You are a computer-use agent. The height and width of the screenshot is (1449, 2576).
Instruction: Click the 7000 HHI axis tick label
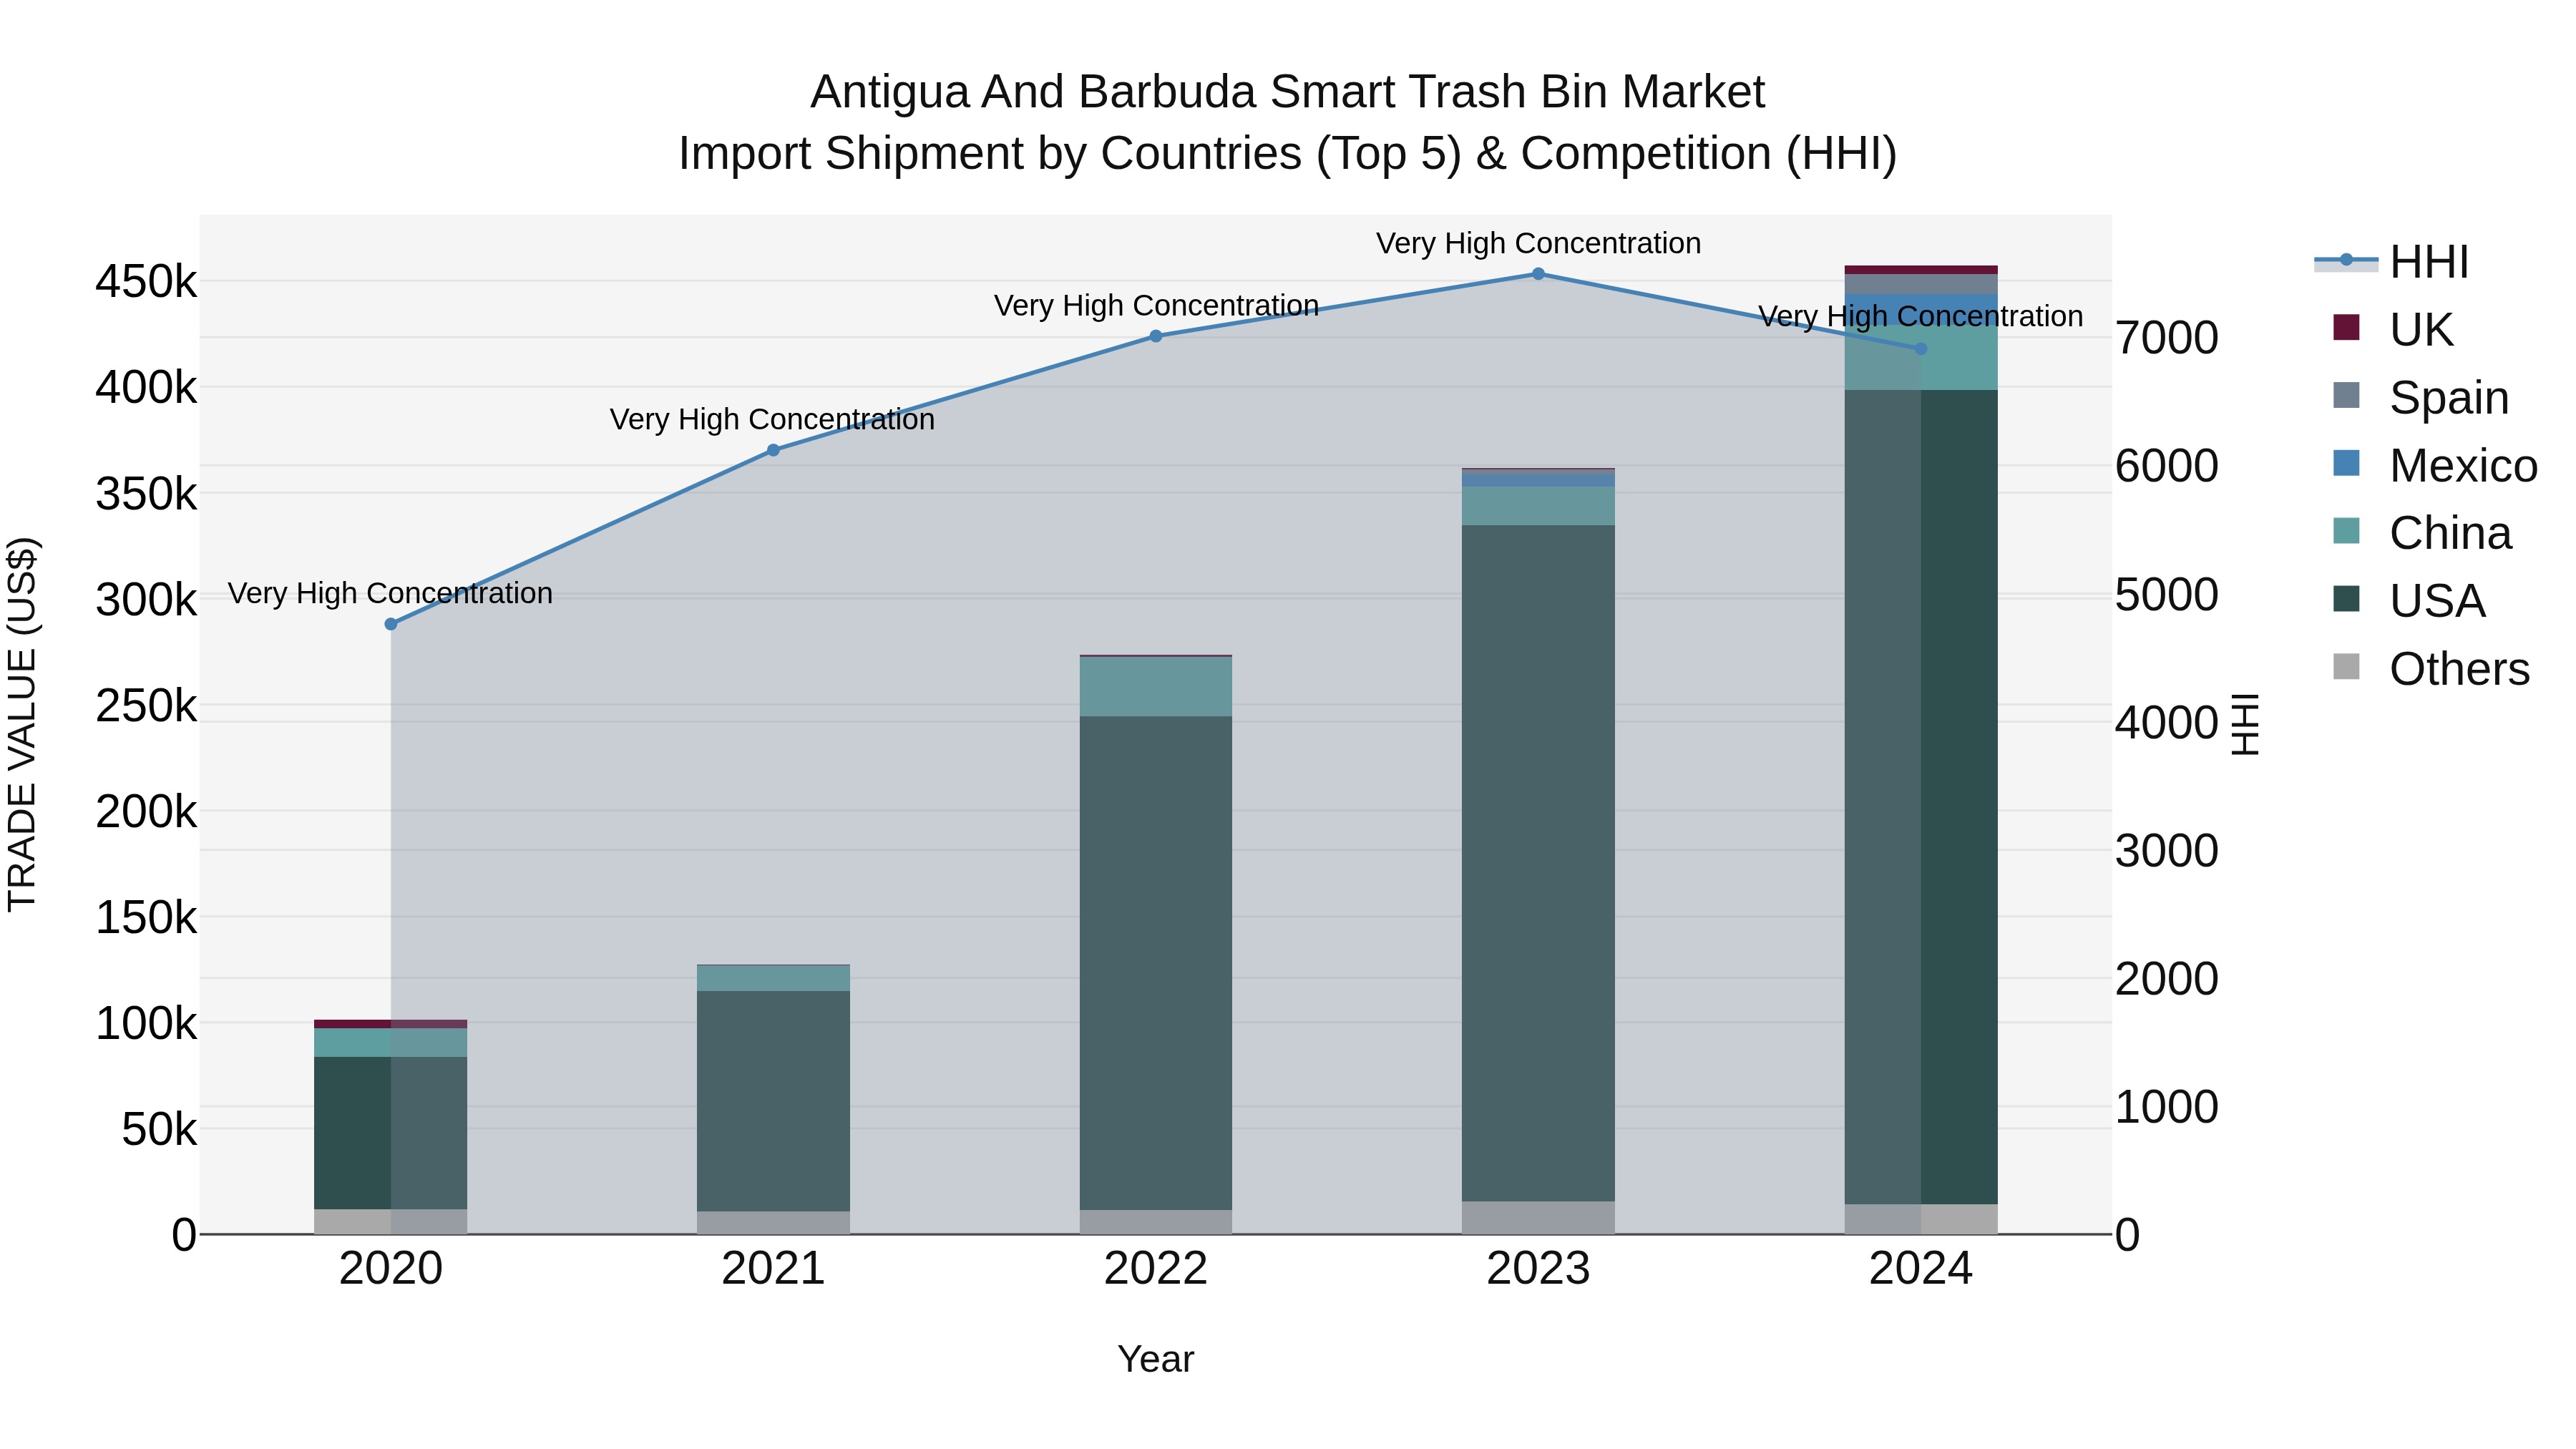tap(2167, 338)
